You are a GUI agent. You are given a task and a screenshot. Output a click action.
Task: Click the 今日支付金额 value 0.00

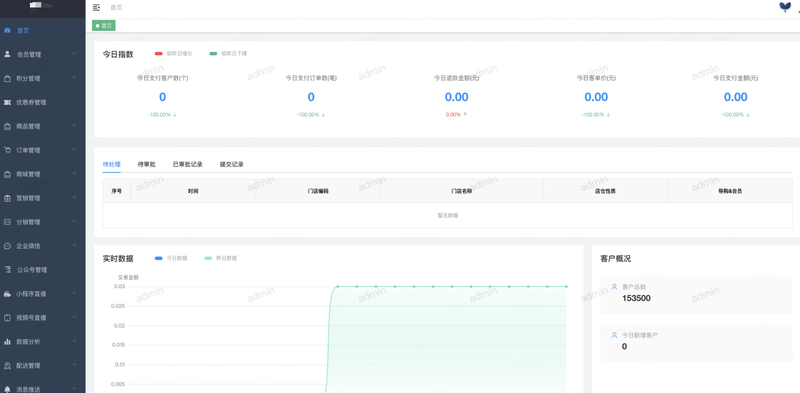pyautogui.click(x=735, y=97)
